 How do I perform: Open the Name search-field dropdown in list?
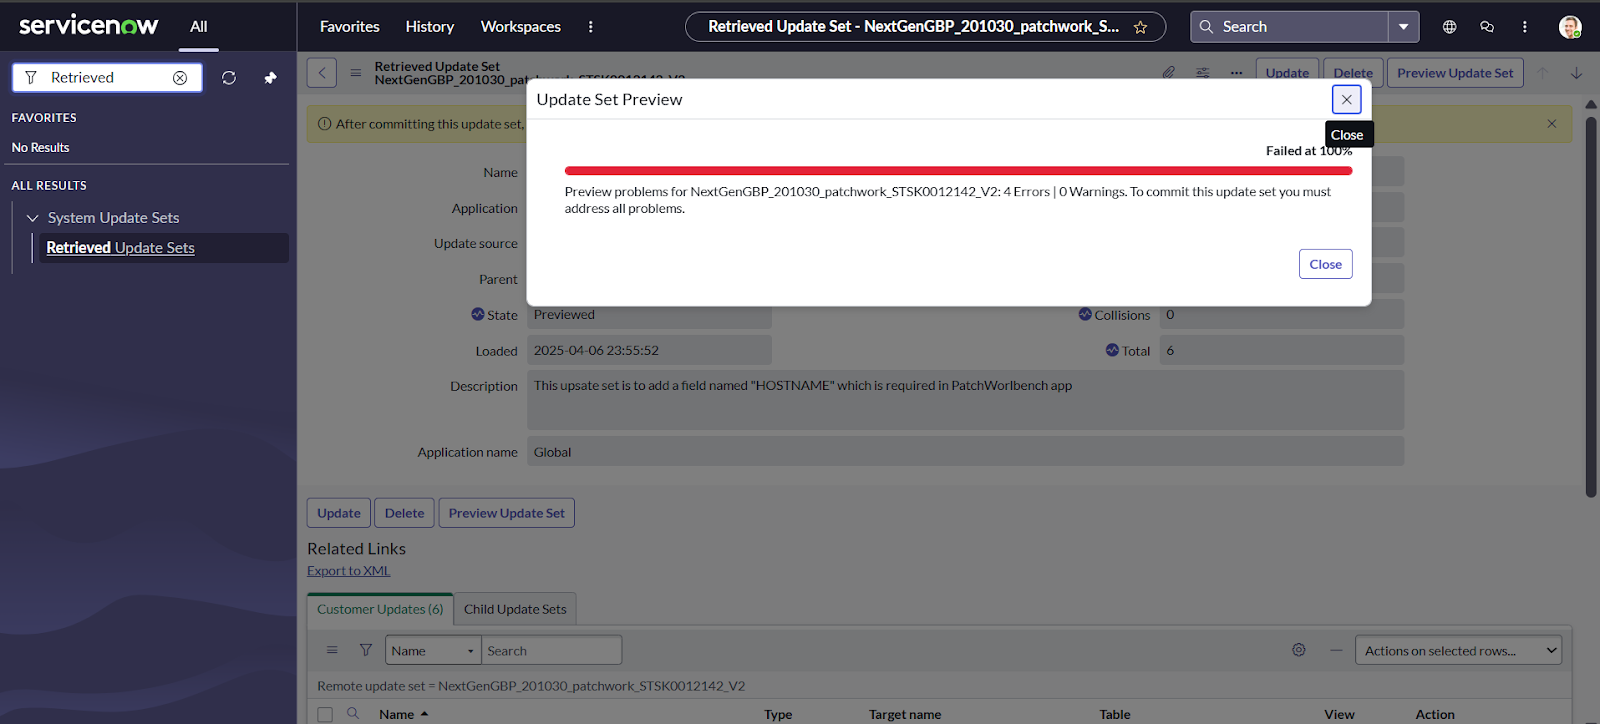point(433,651)
